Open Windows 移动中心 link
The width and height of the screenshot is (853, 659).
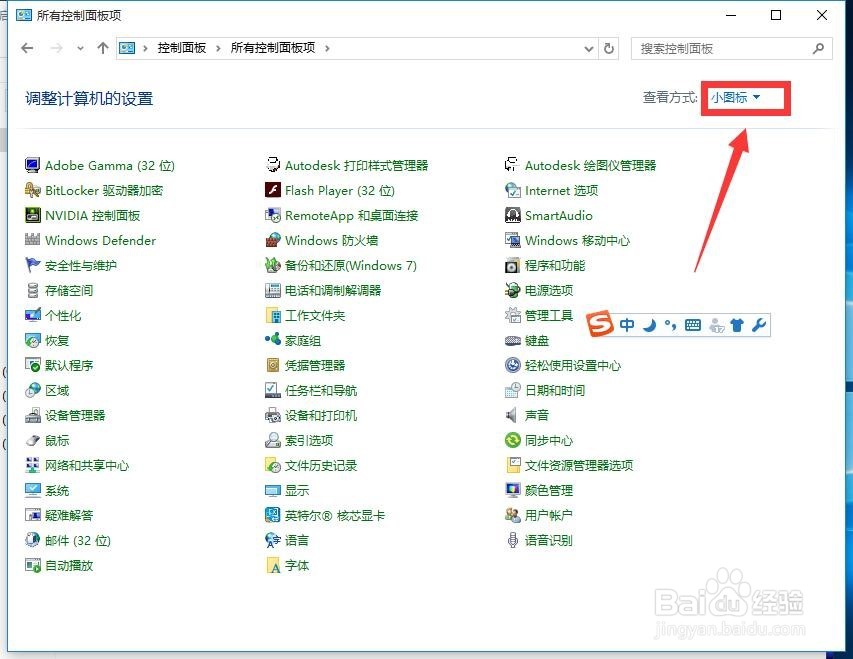point(577,240)
